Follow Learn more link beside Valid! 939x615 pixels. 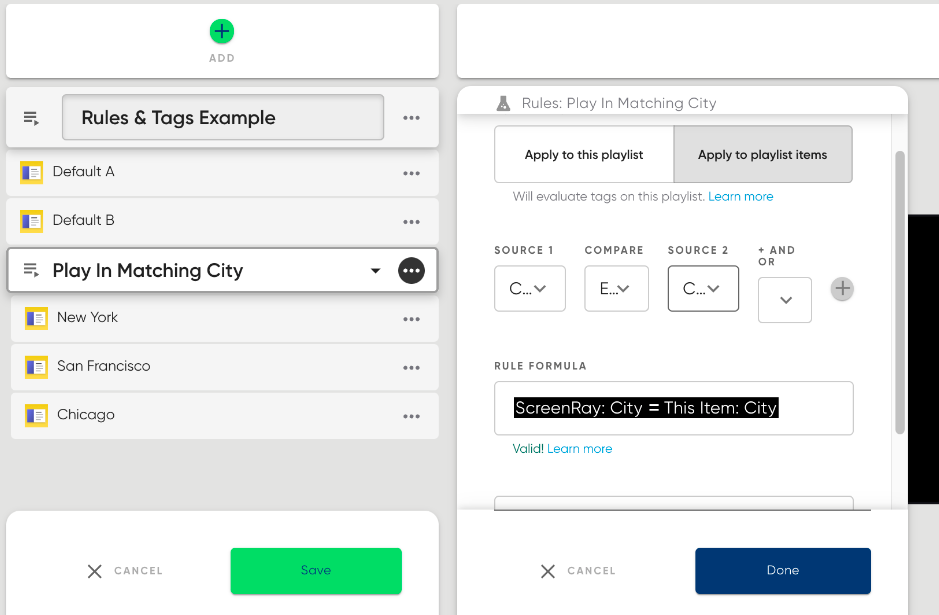tap(580, 449)
